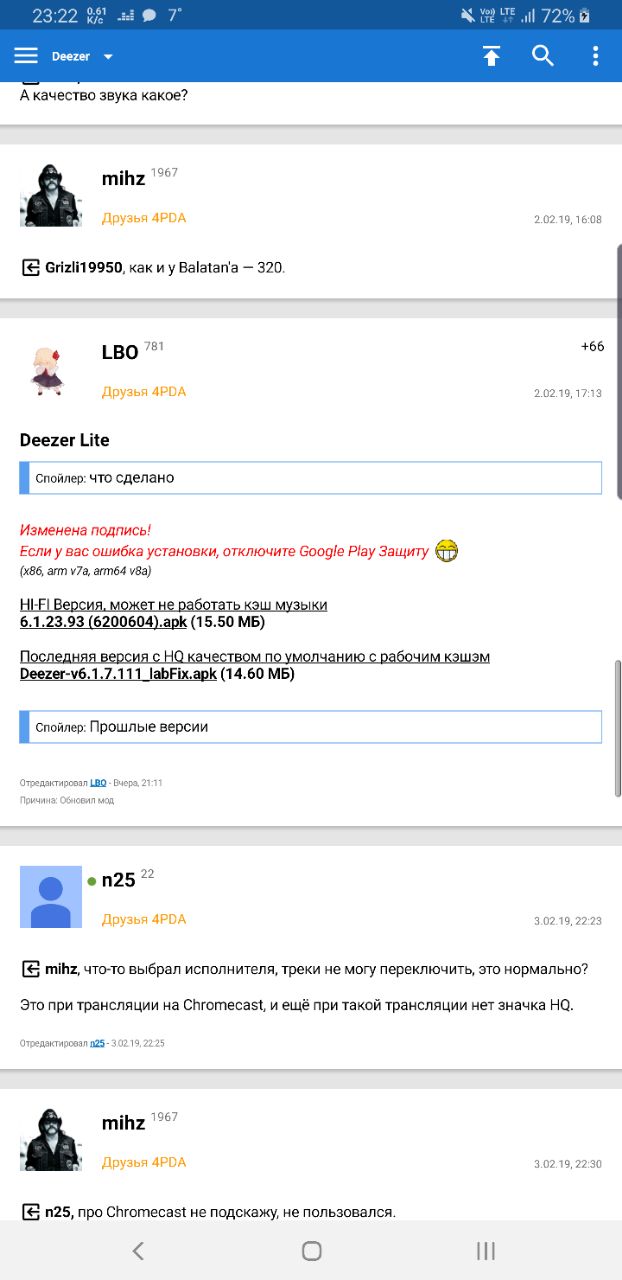Tap the grinning smiley emoticon
Screen dimensions: 622x1280
[x=446, y=551]
